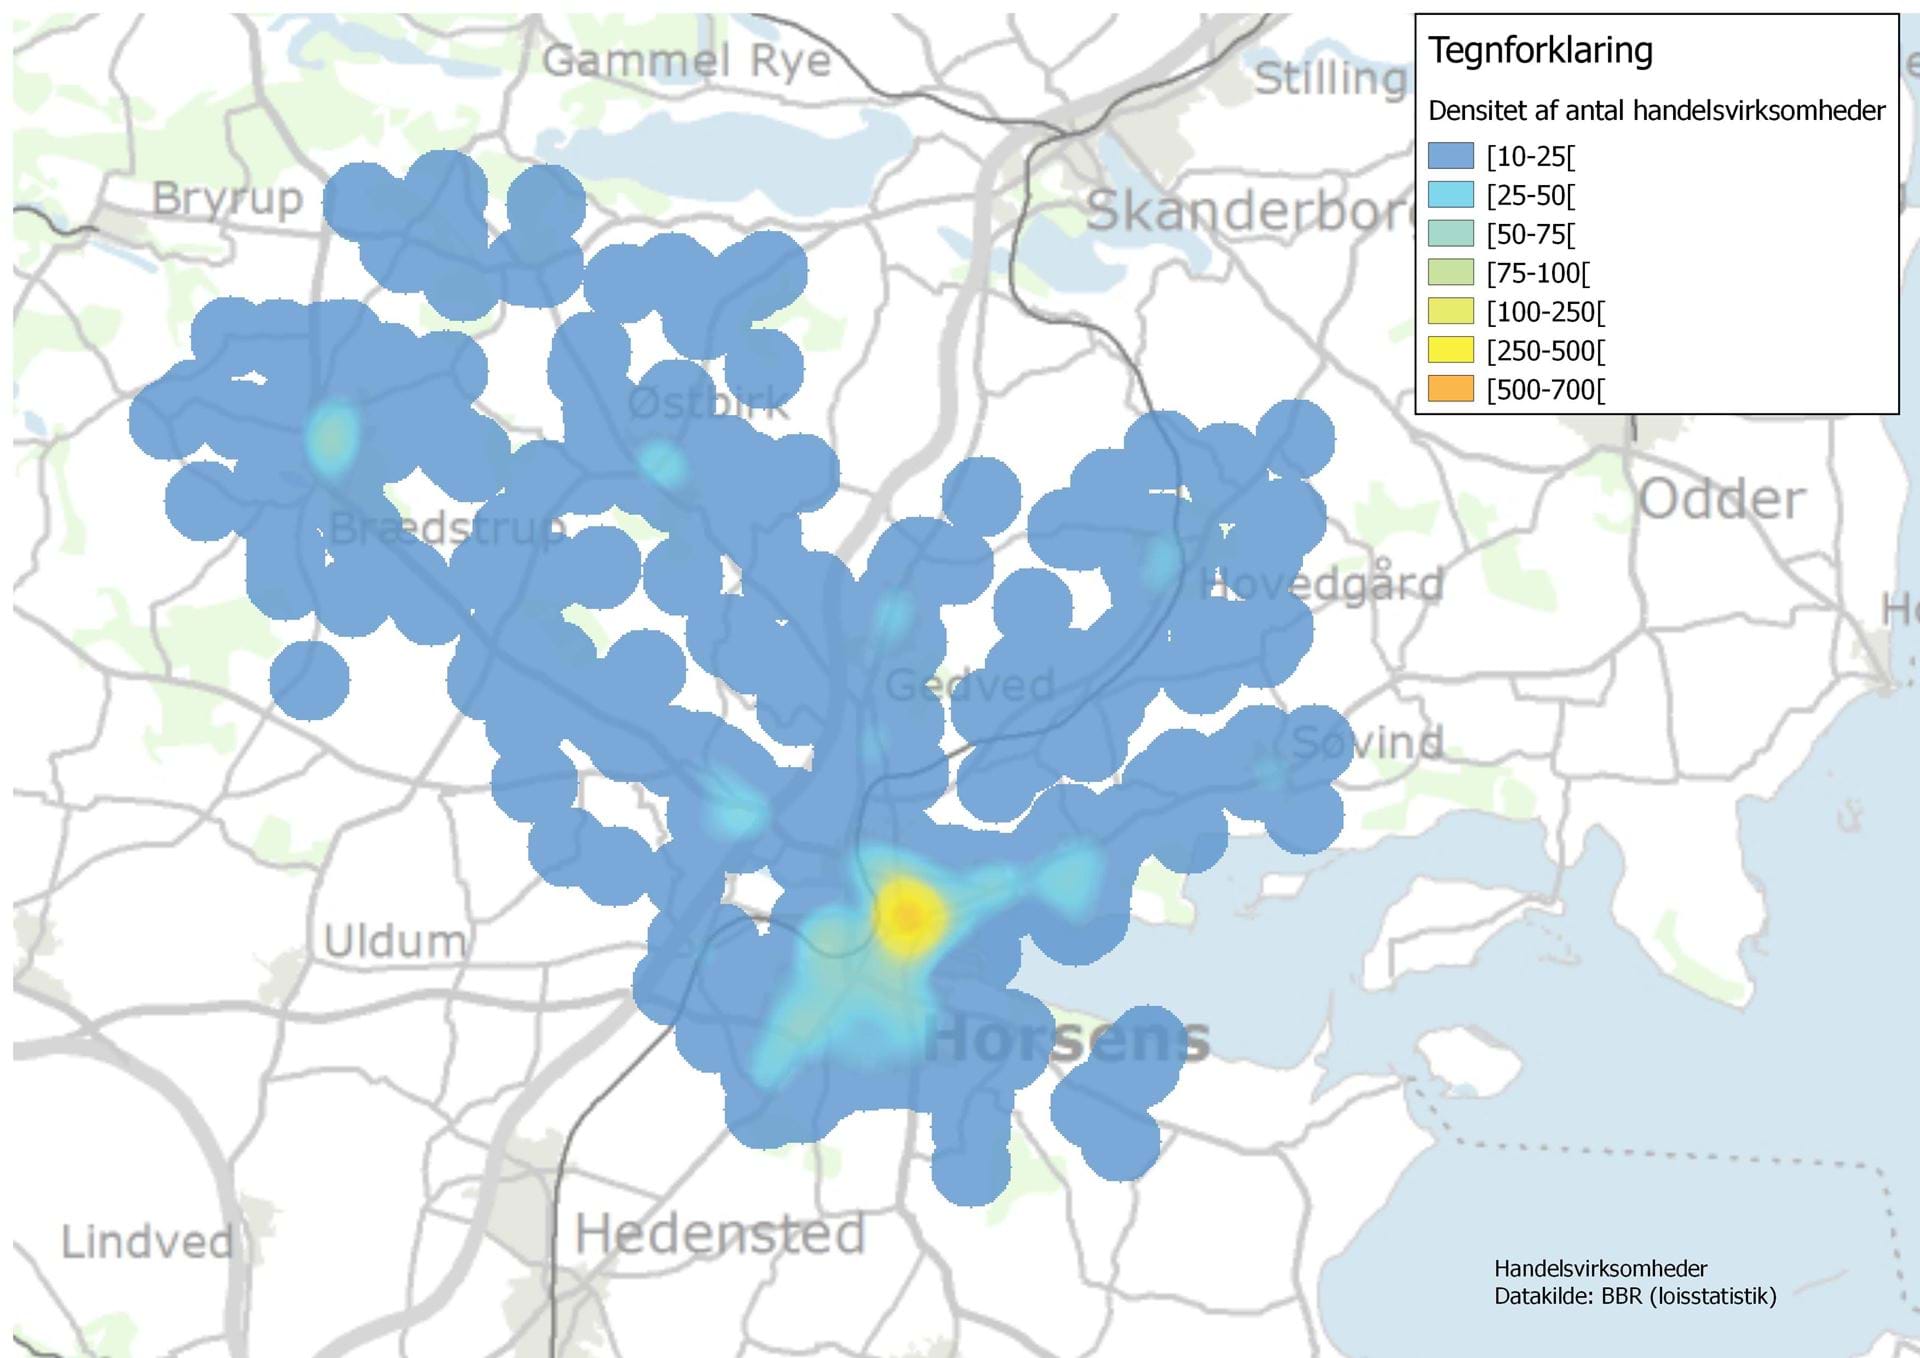Click the [25-50[ legend color swatch
The height and width of the screenshot is (1358, 1920).
pos(1450,195)
